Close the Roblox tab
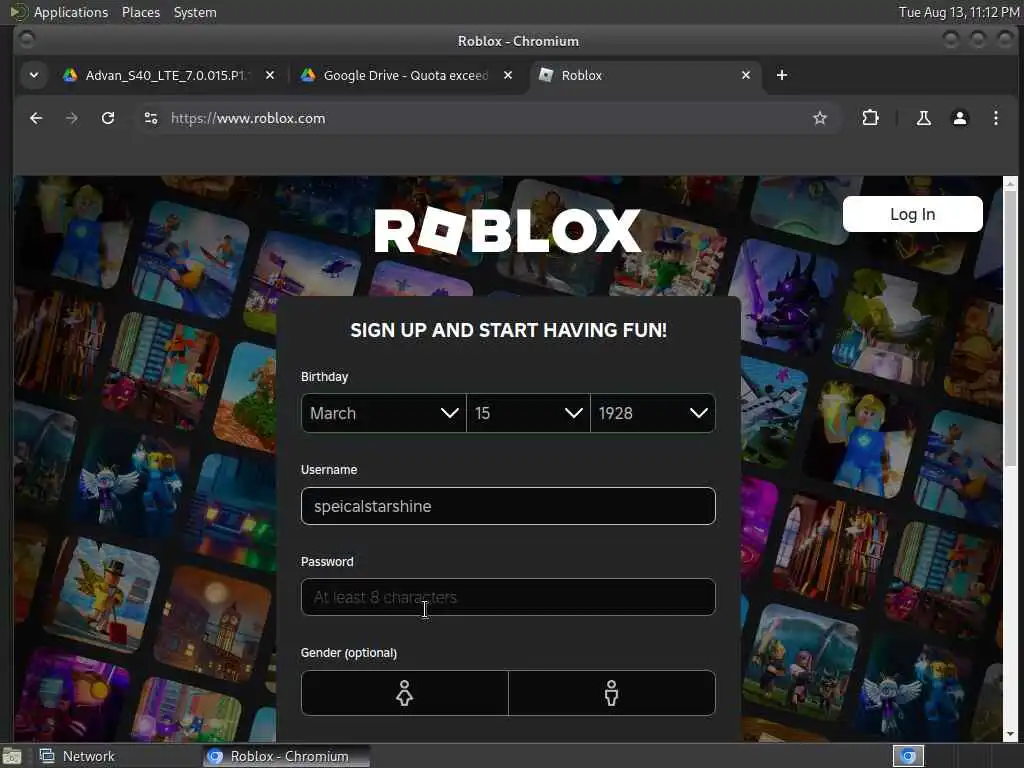1024x768 pixels. tap(746, 75)
